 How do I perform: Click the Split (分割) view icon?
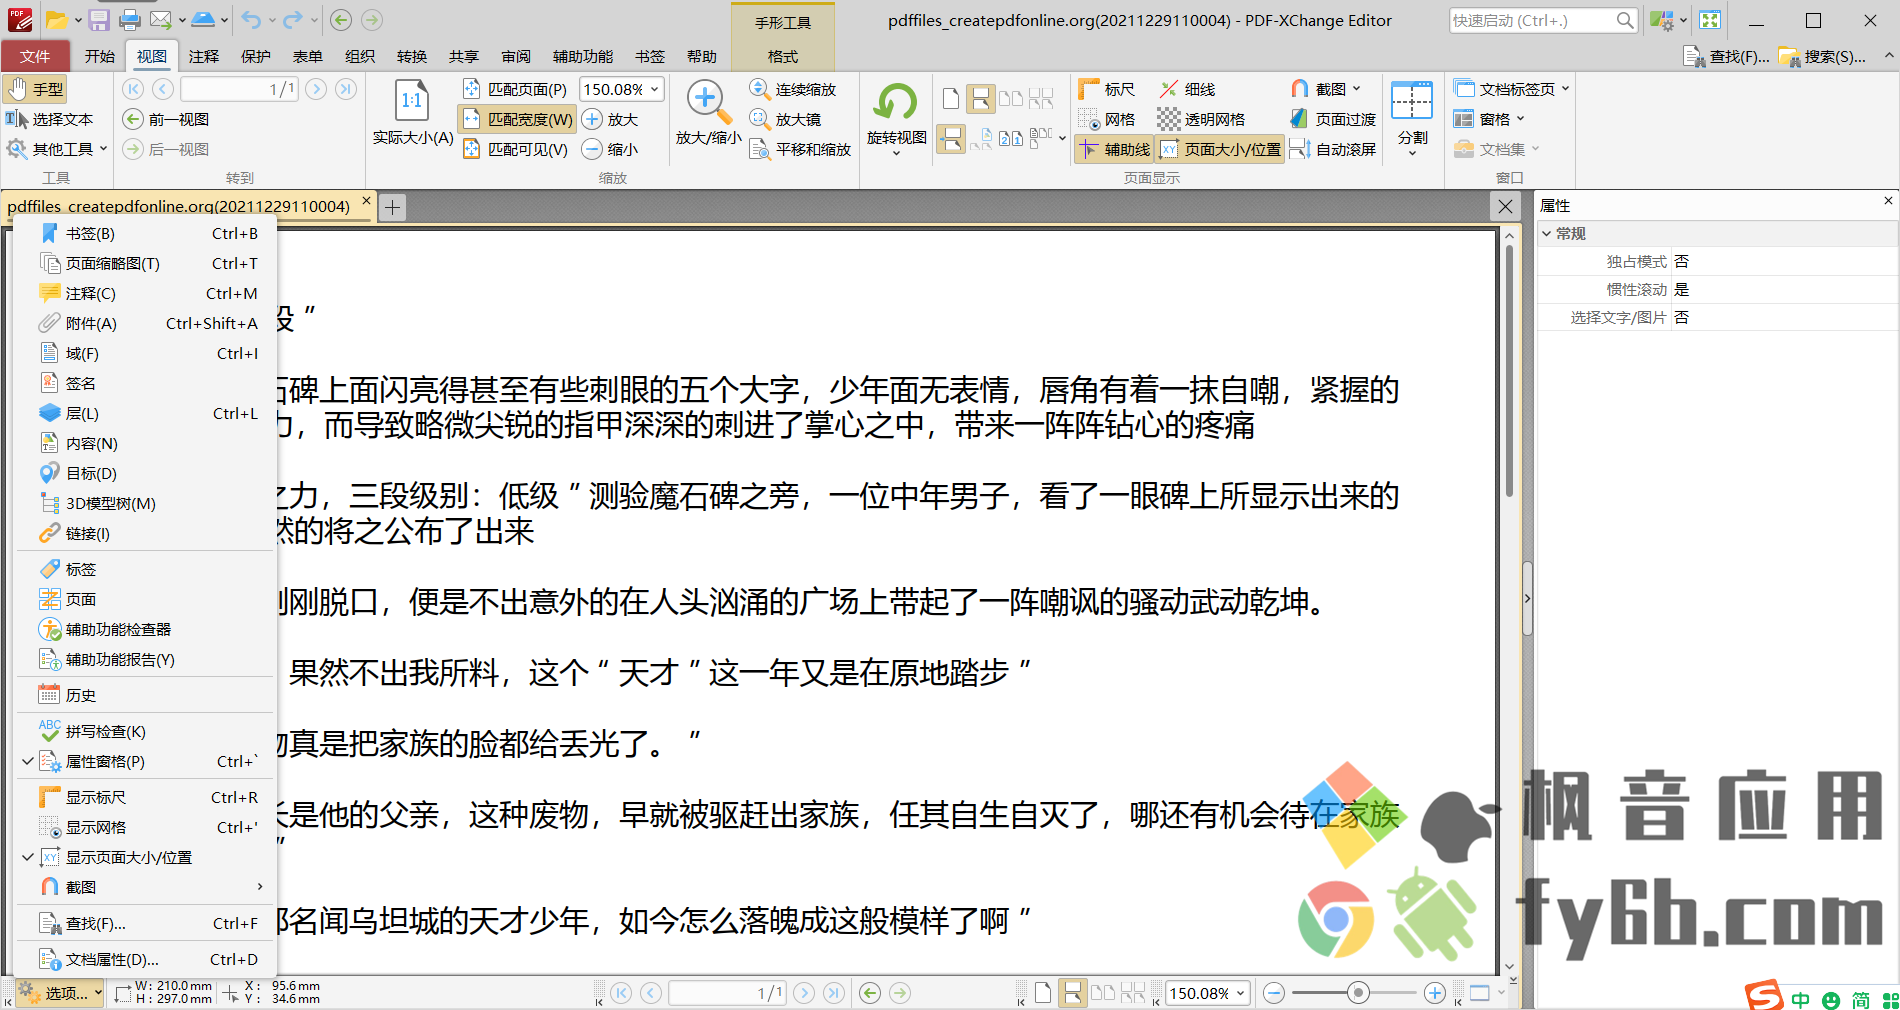click(1412, 101)
